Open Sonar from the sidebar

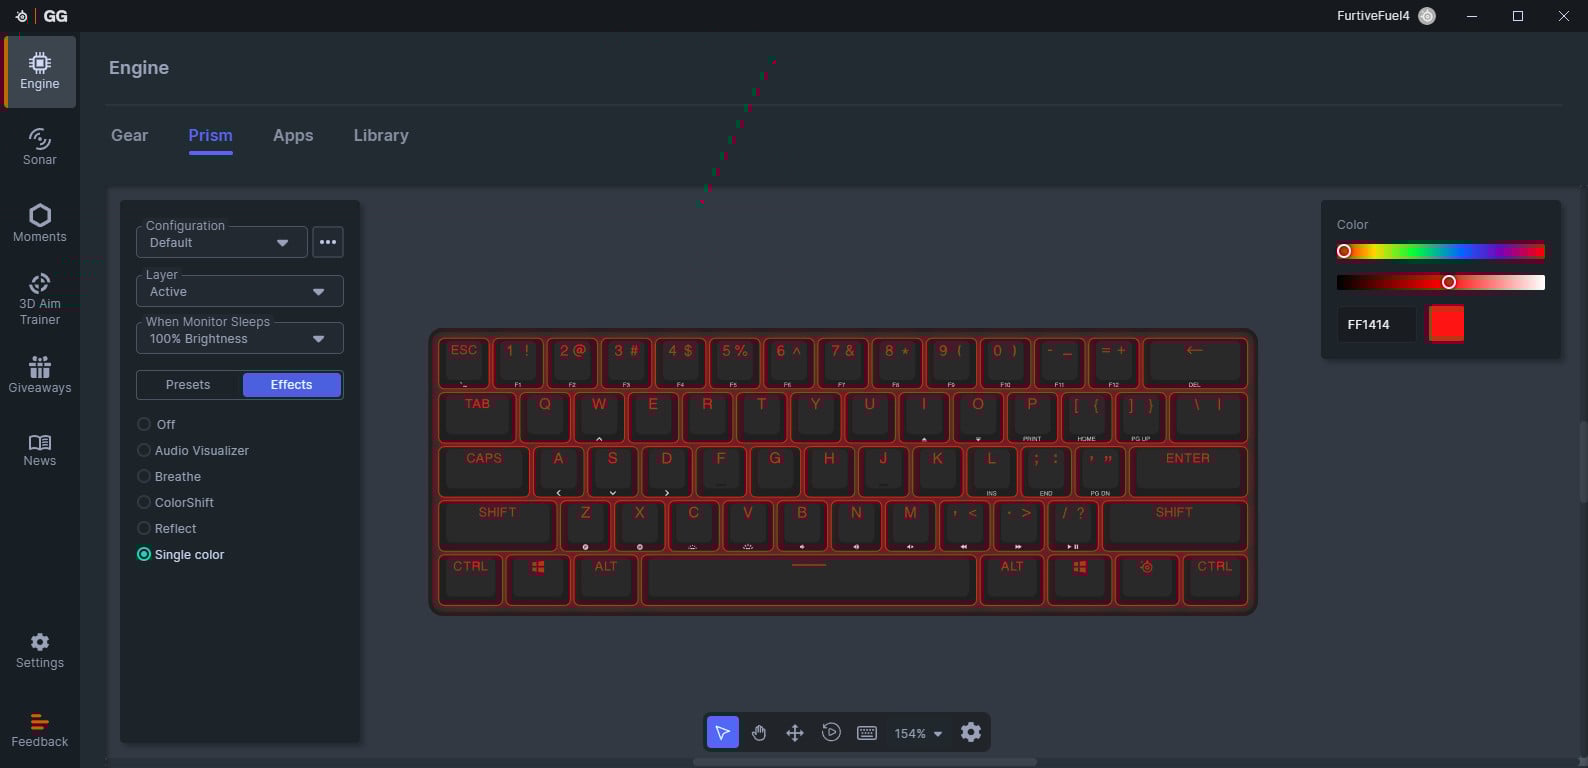[x=40, y=146]
